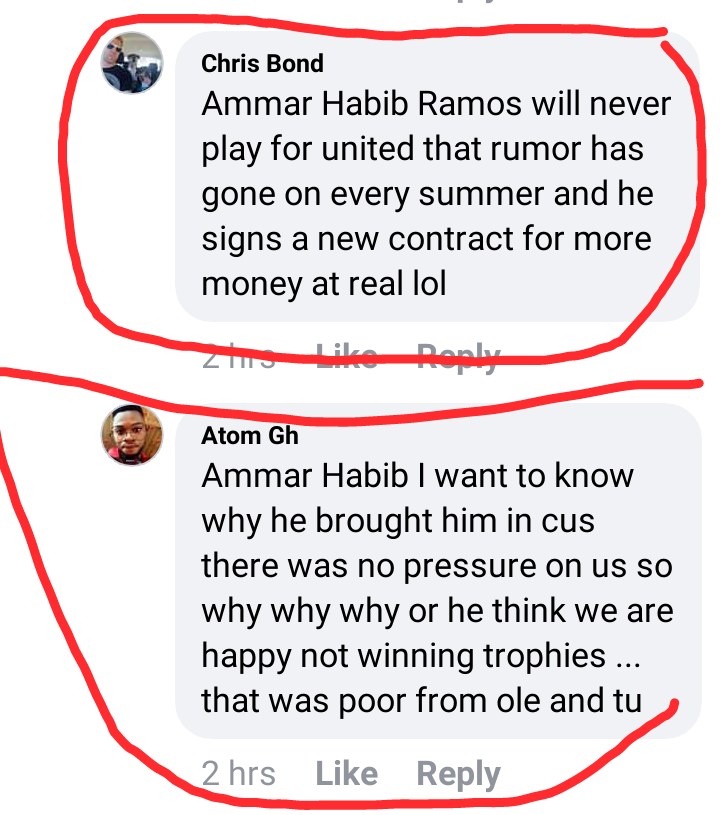Click the Chris Bond commenter name
Screen dimensions: 720x815
point(262,63)
